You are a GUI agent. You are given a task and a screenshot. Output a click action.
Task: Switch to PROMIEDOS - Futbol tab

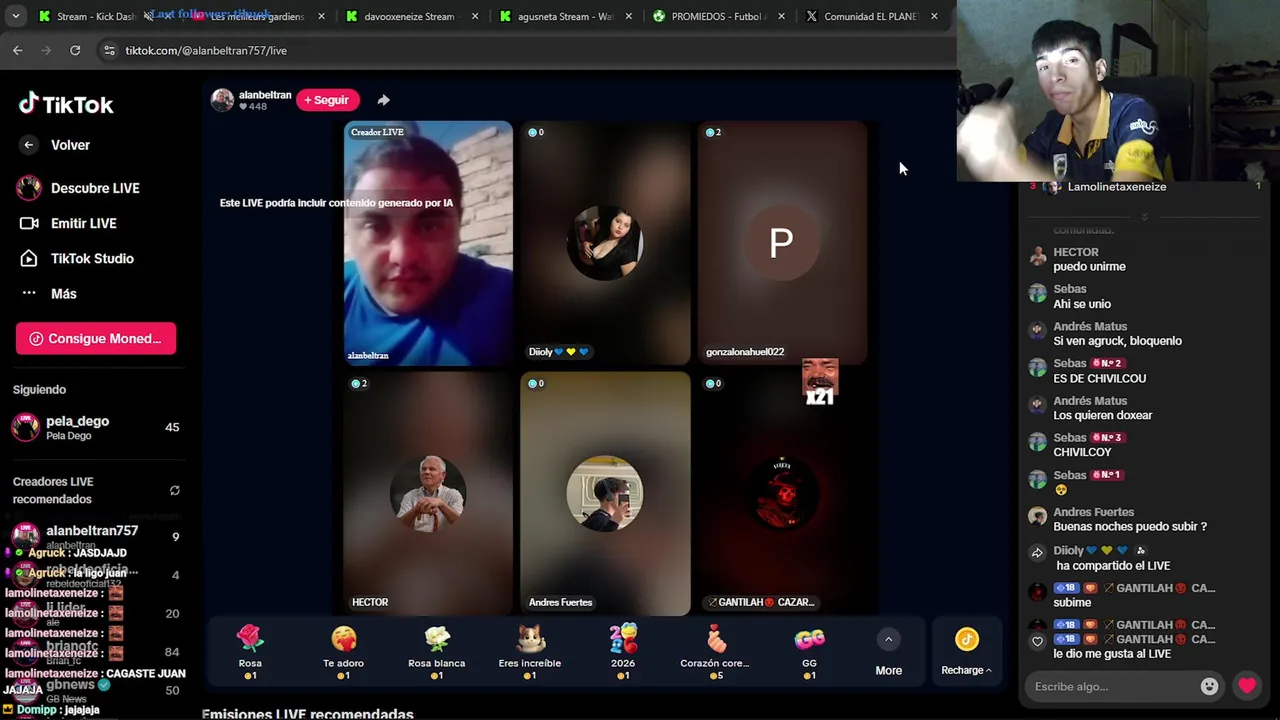(717, 16)
